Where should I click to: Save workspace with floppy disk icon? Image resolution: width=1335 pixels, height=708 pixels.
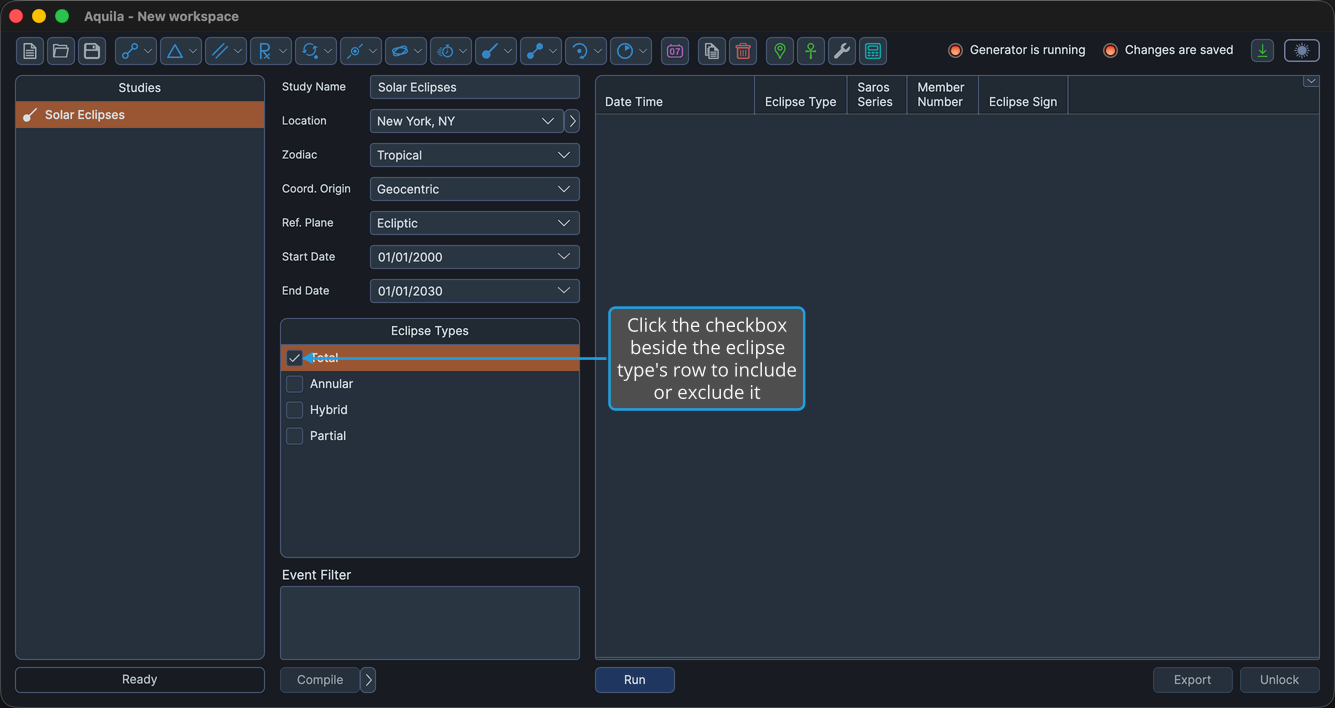pos(92,51)
